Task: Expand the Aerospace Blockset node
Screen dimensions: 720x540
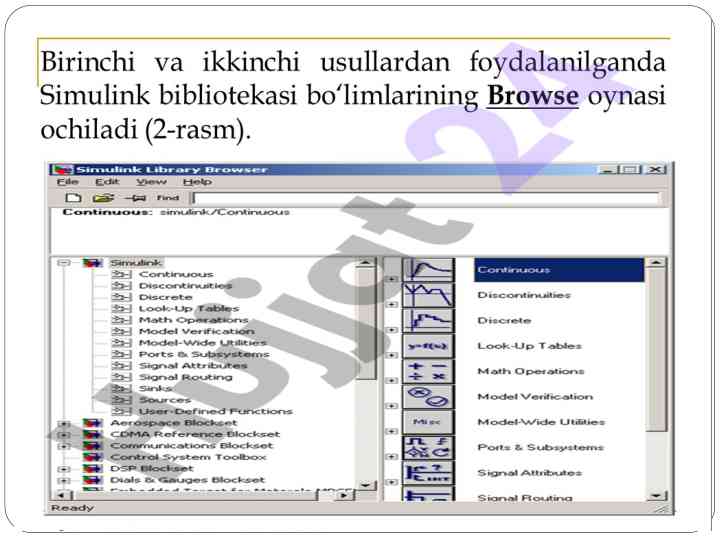Action: pyautogui.click(x=64, y=423)
